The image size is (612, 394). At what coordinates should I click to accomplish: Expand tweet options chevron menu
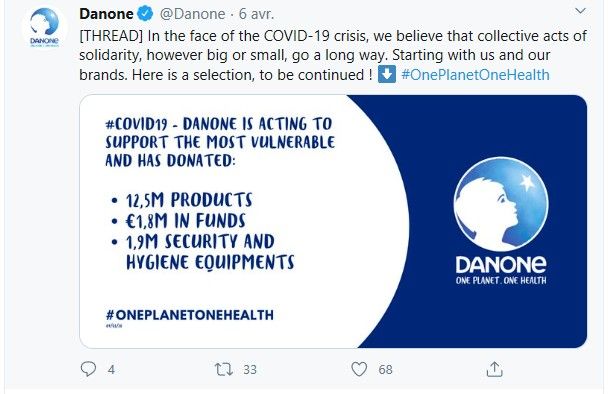tap(580, 11)
